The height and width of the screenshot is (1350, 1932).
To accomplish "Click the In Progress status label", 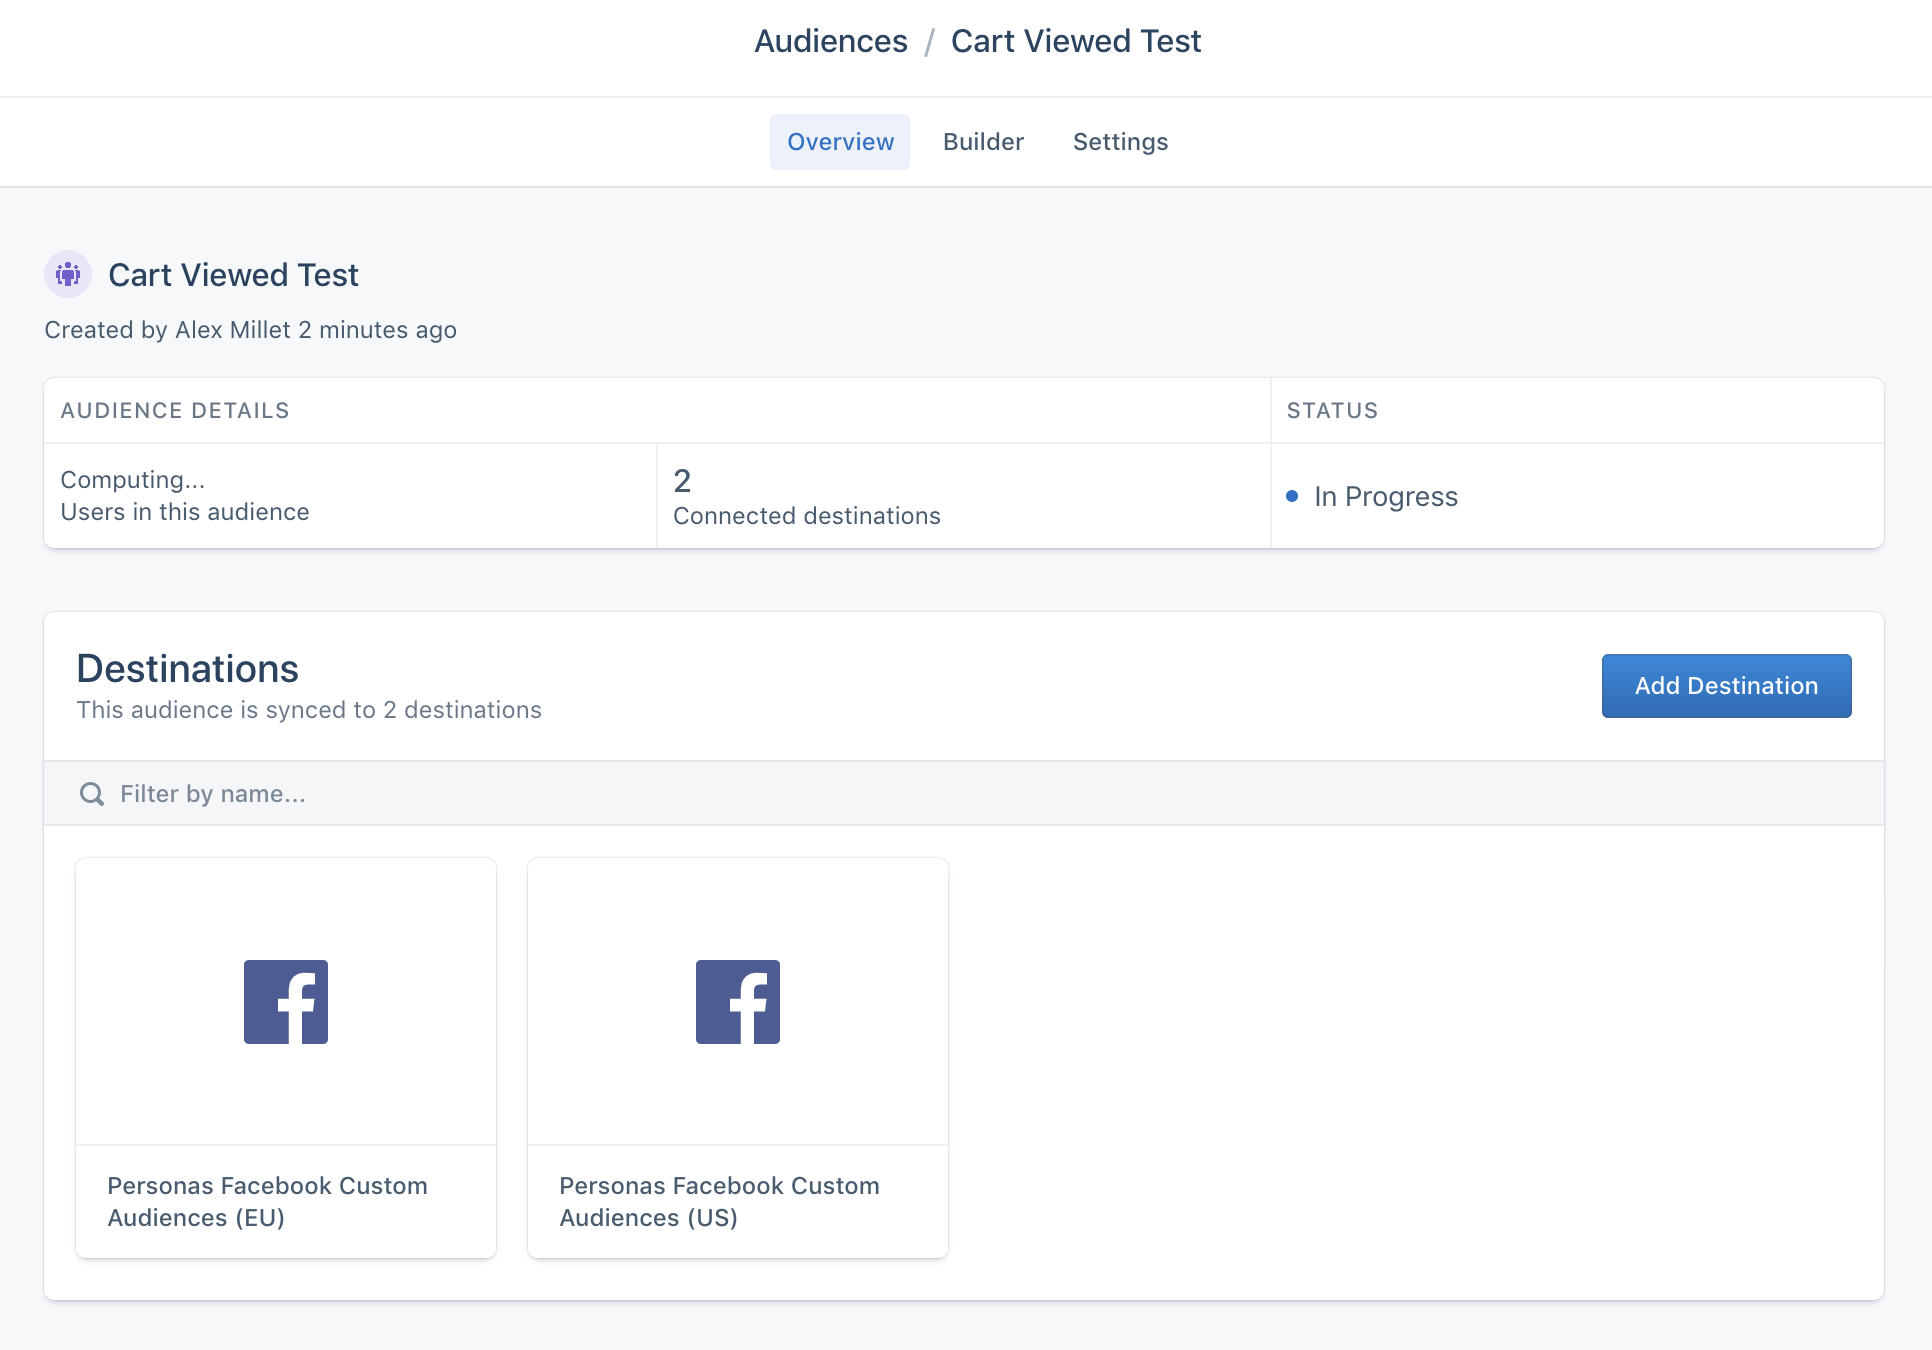I will click(1386, 496).
